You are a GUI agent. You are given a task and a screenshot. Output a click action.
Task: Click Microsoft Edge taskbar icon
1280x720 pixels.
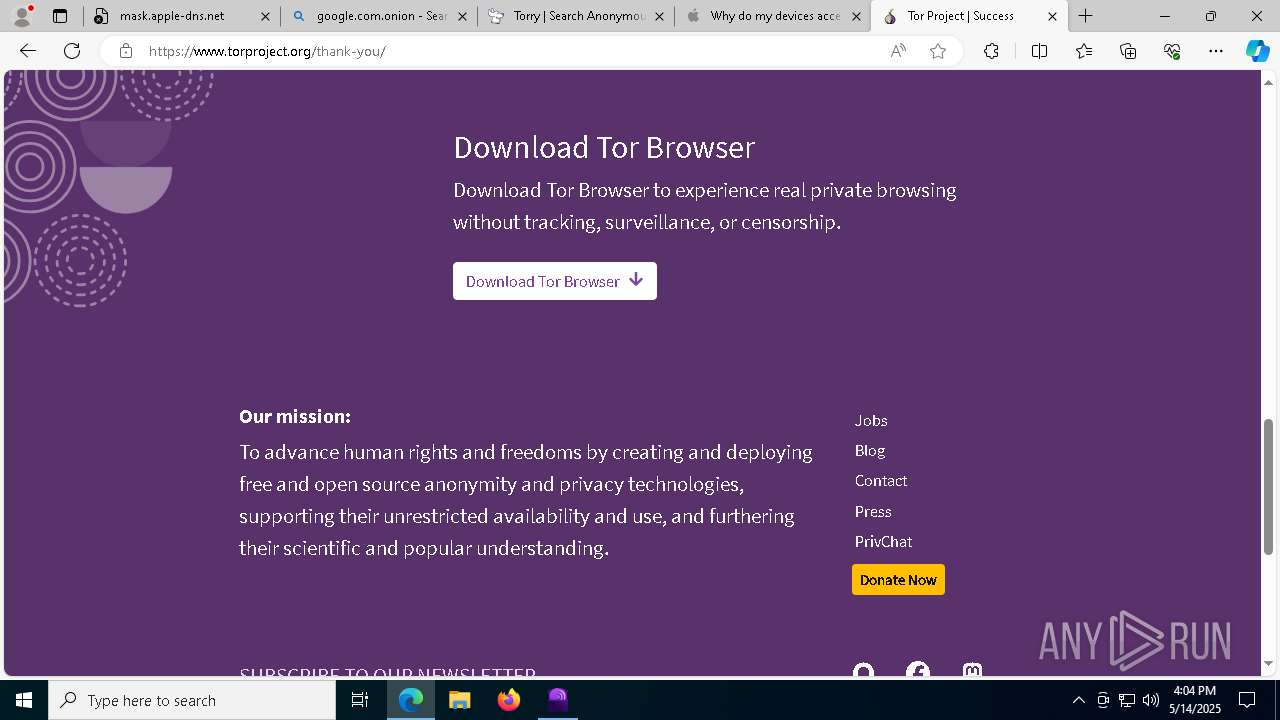coord(411,700)
